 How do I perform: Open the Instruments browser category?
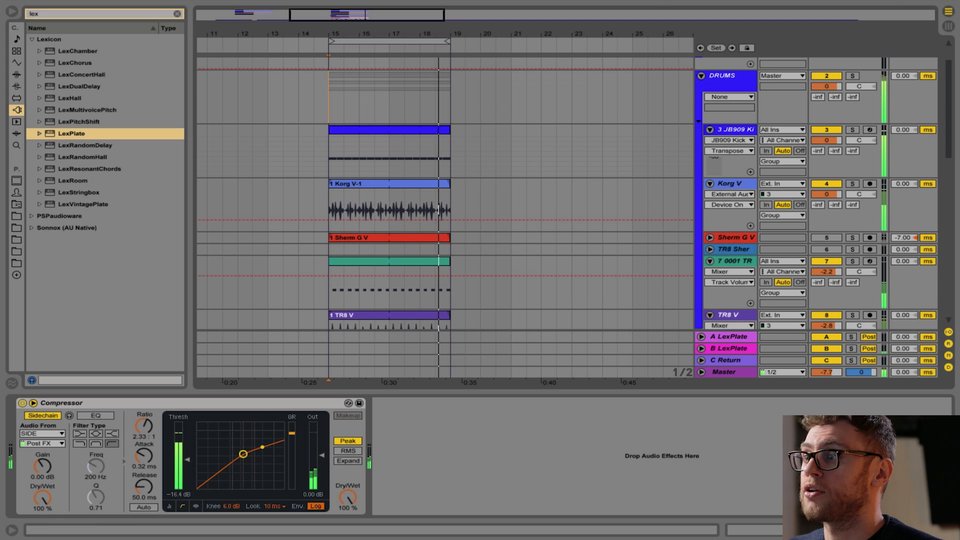point(17,62)
